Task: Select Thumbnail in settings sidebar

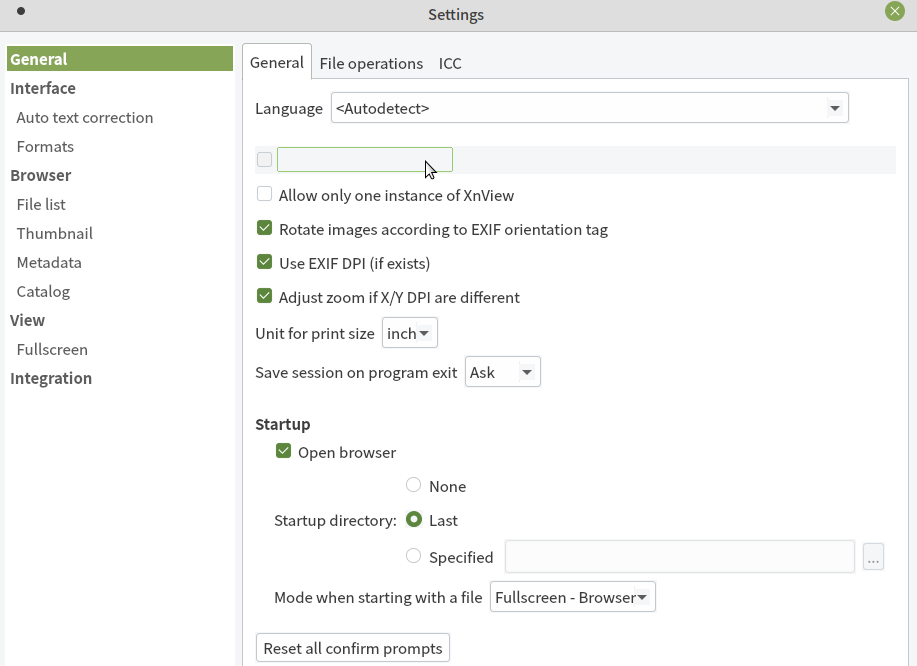Action: pyautogui.click(x=54, y=233)
